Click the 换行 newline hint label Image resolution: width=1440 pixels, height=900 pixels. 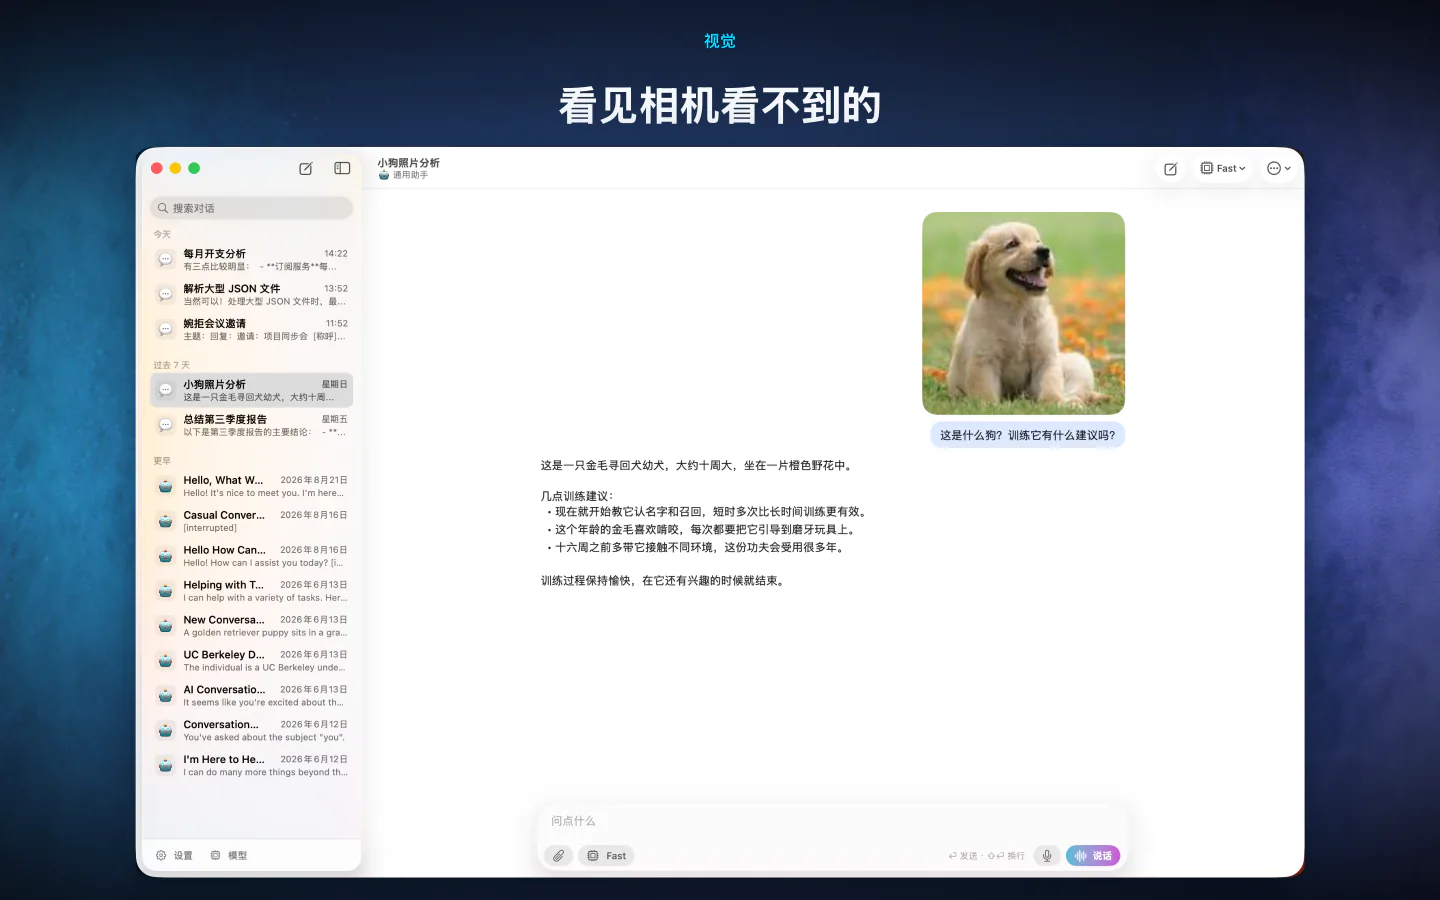[1007, 856]
